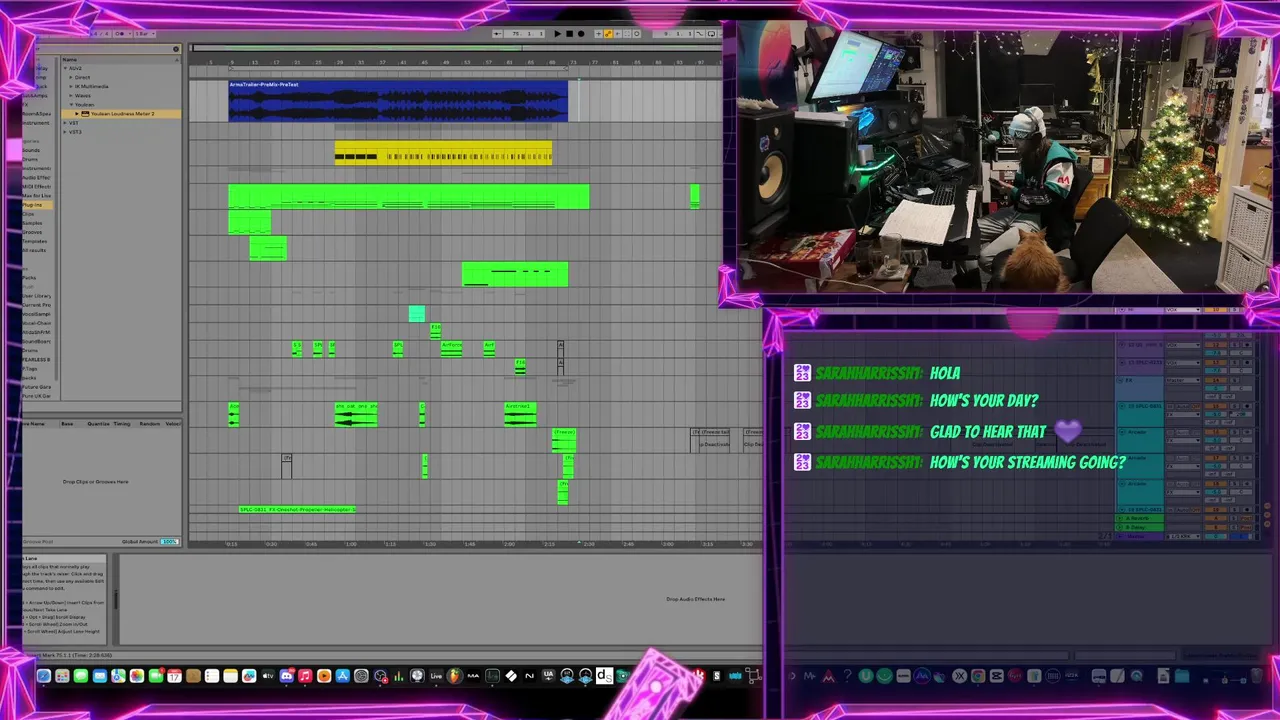Open Reminders from the dock
The width and height of the screenshot is (1280, 720).
pos(212,676)
